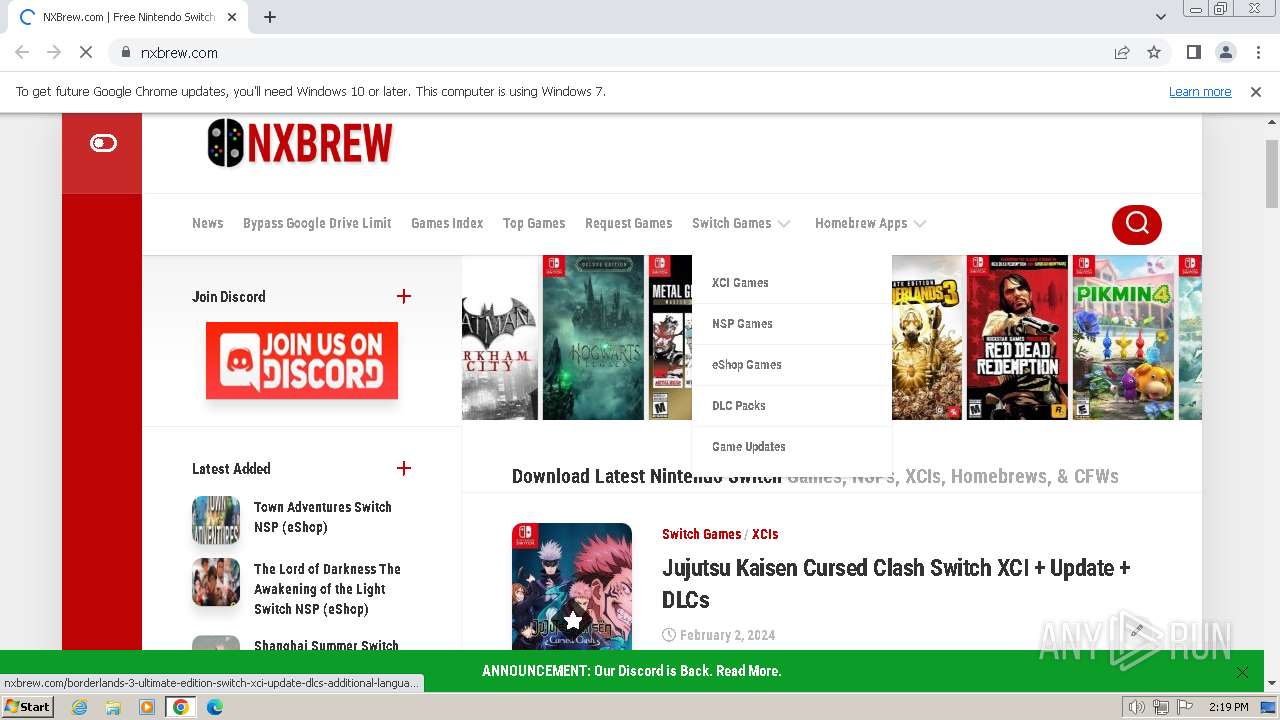Open Metal Gear cover in carousel
The image size is (1280, 720).
[x=670, y=337]
